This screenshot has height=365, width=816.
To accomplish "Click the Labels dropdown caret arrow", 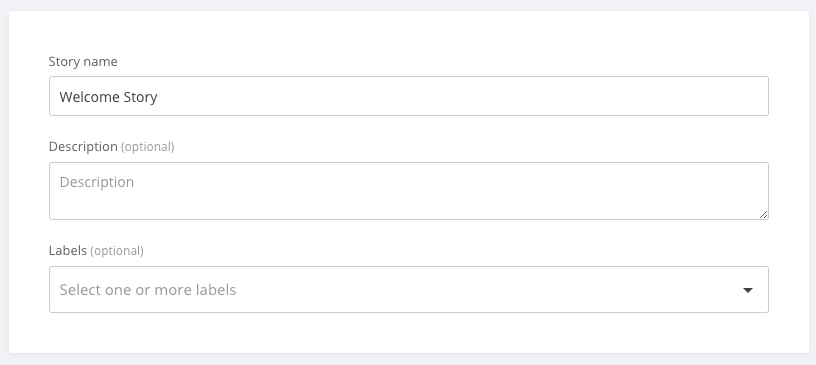I will (747, 290).
